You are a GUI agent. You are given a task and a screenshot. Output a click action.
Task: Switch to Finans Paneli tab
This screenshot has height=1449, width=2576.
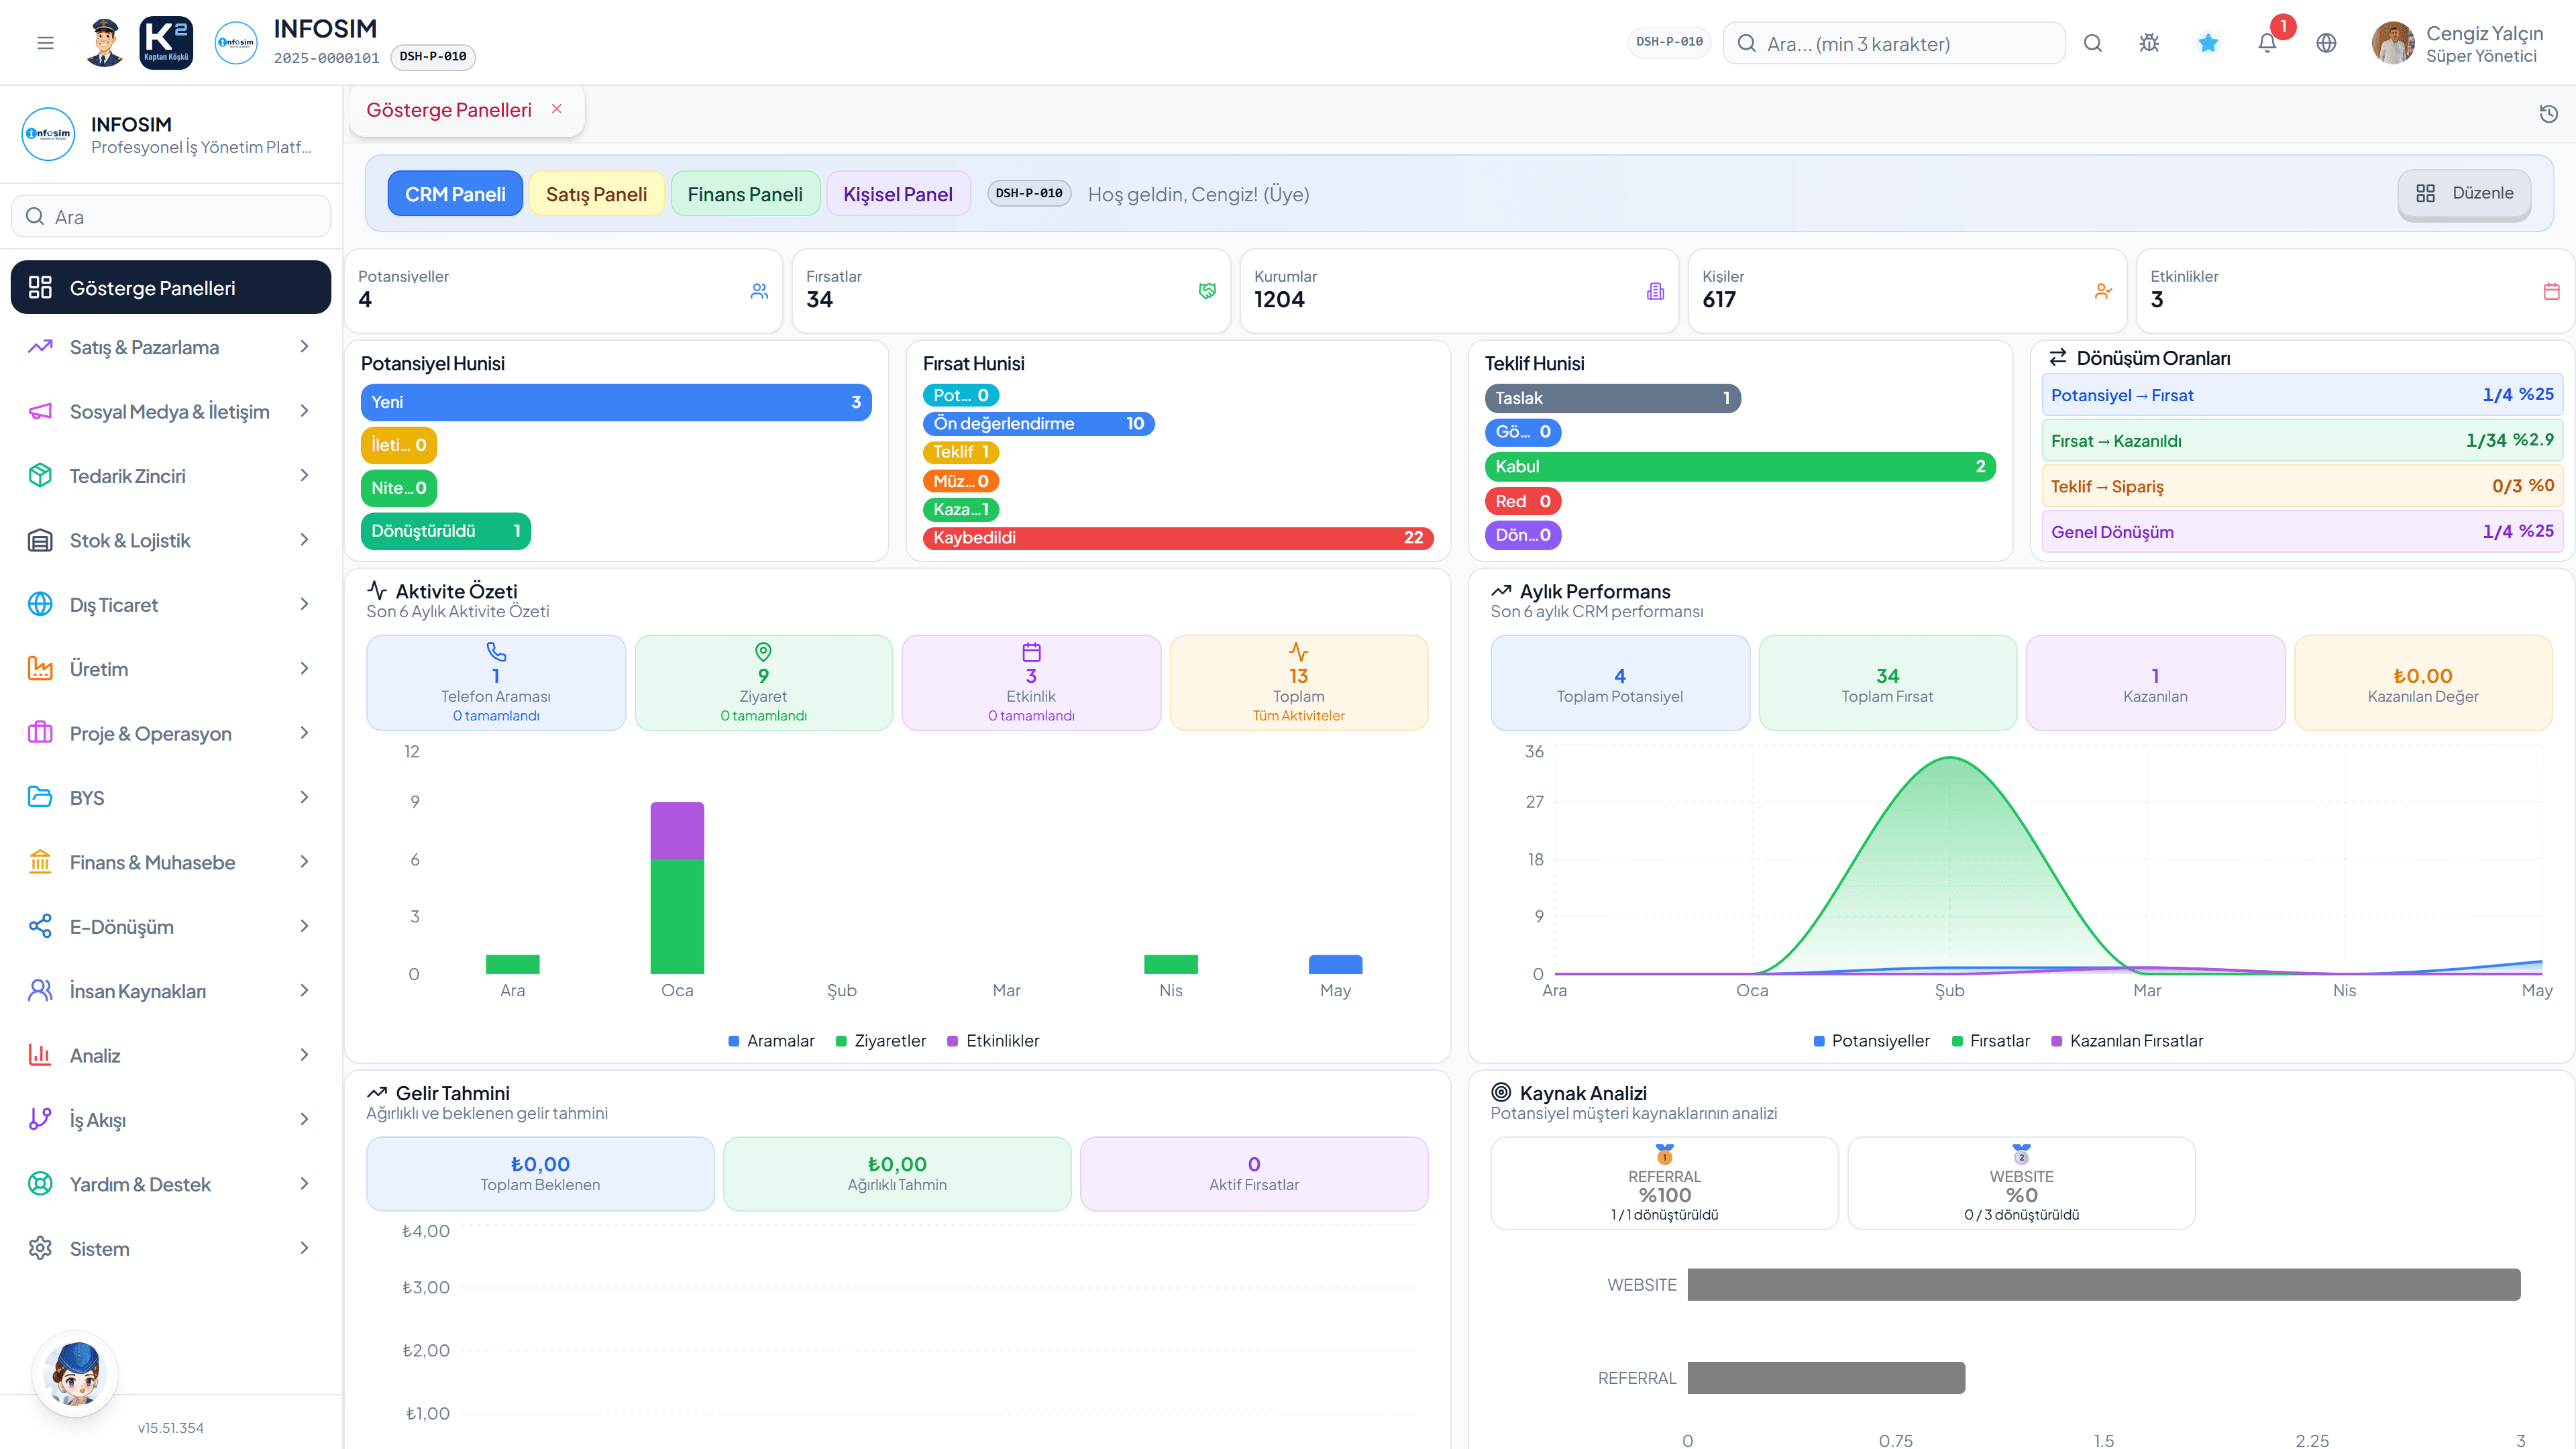coord(745,194)
